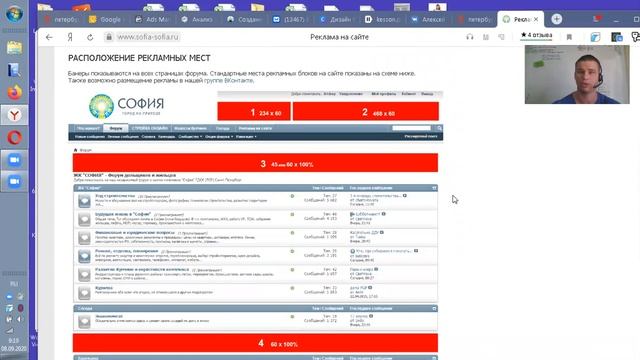Open the 'Навигация' dropdown
Screen dimensions: 640x360
246,137
